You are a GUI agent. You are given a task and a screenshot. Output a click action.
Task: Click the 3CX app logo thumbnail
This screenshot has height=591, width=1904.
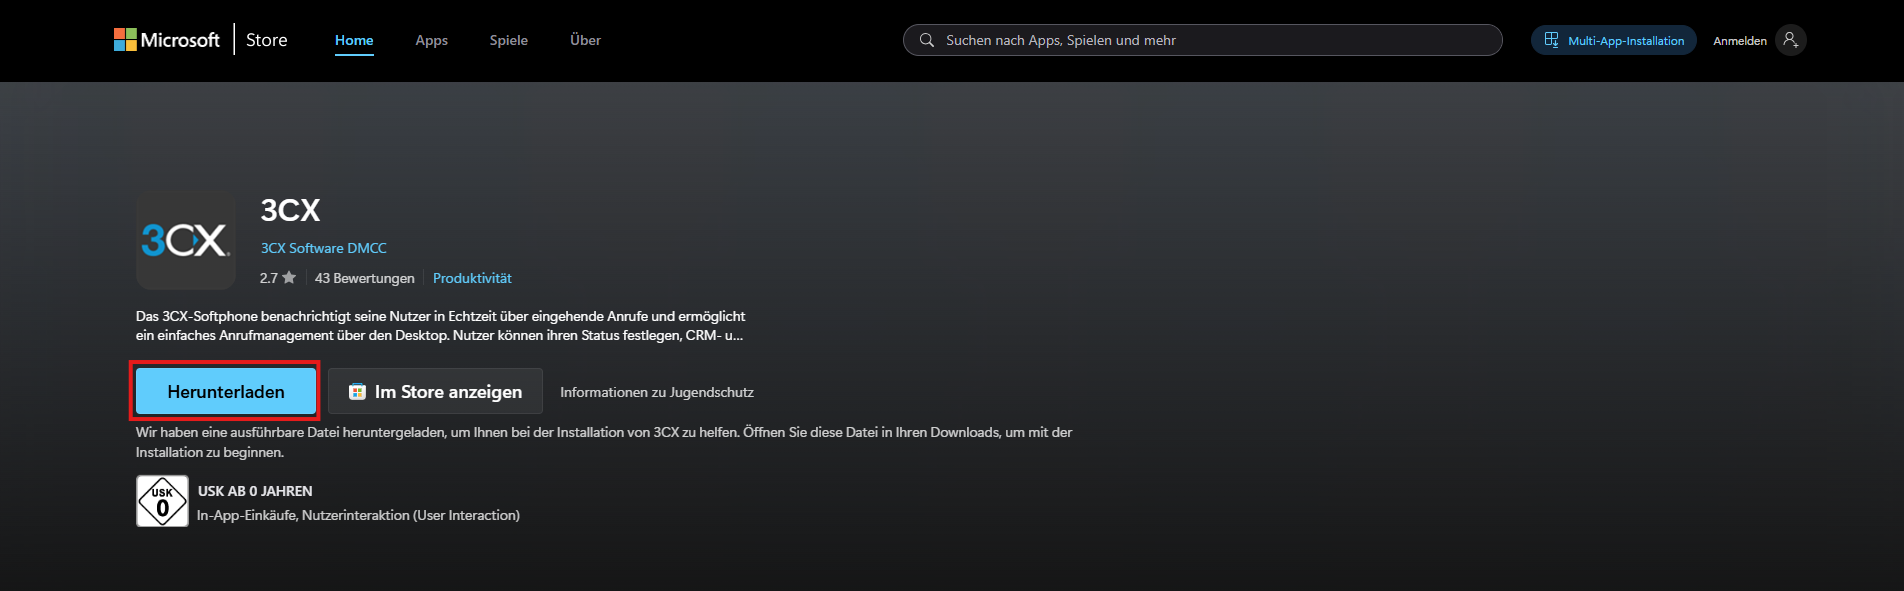[186, 240]
